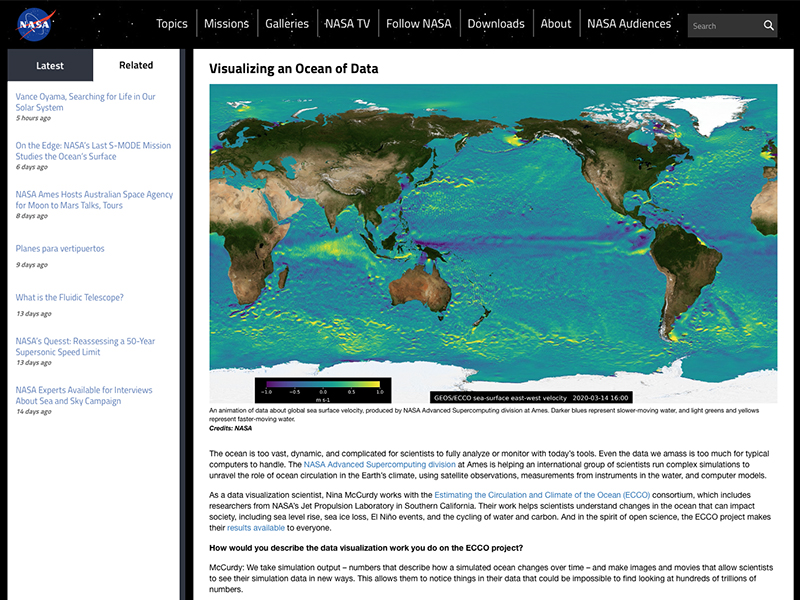Switch to the Latest tab
Image resolution: width=800 pixels, height=600 pixels.
coord(50,66)
